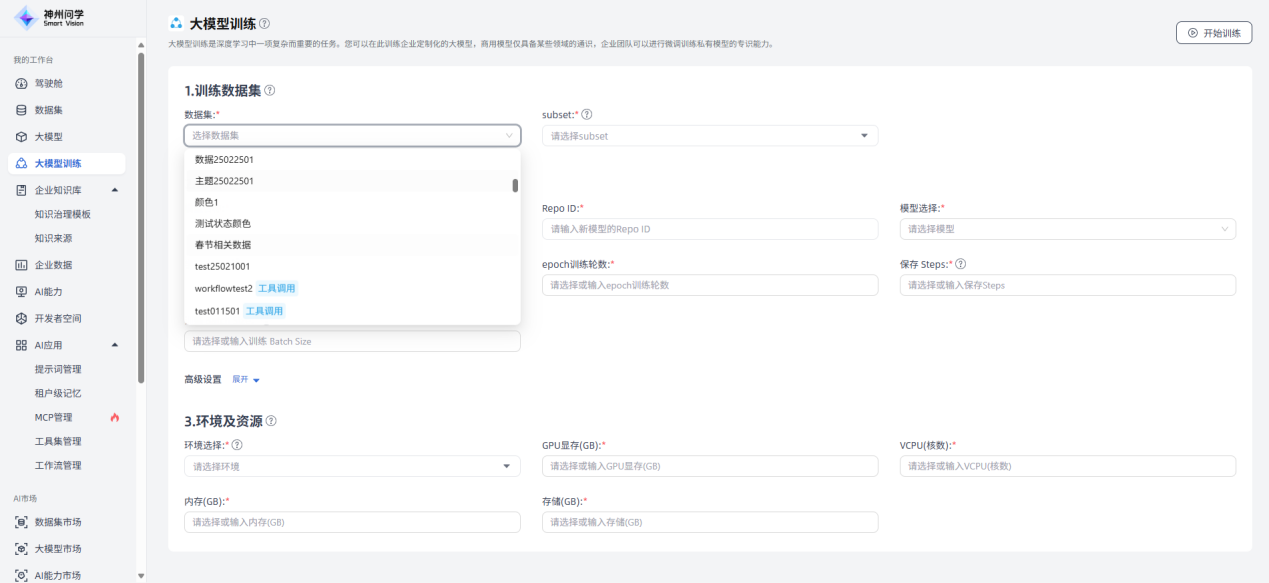Click the 开始训练 button
The width and height of the screenshot is (1269, 583).
coord(1213,32)
